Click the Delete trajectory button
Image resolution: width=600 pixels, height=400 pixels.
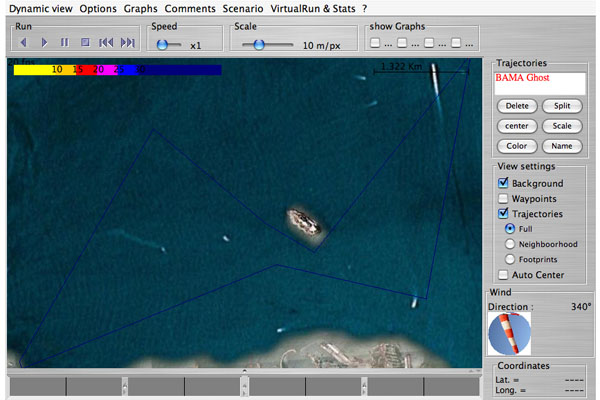click(x=517, y=106)
